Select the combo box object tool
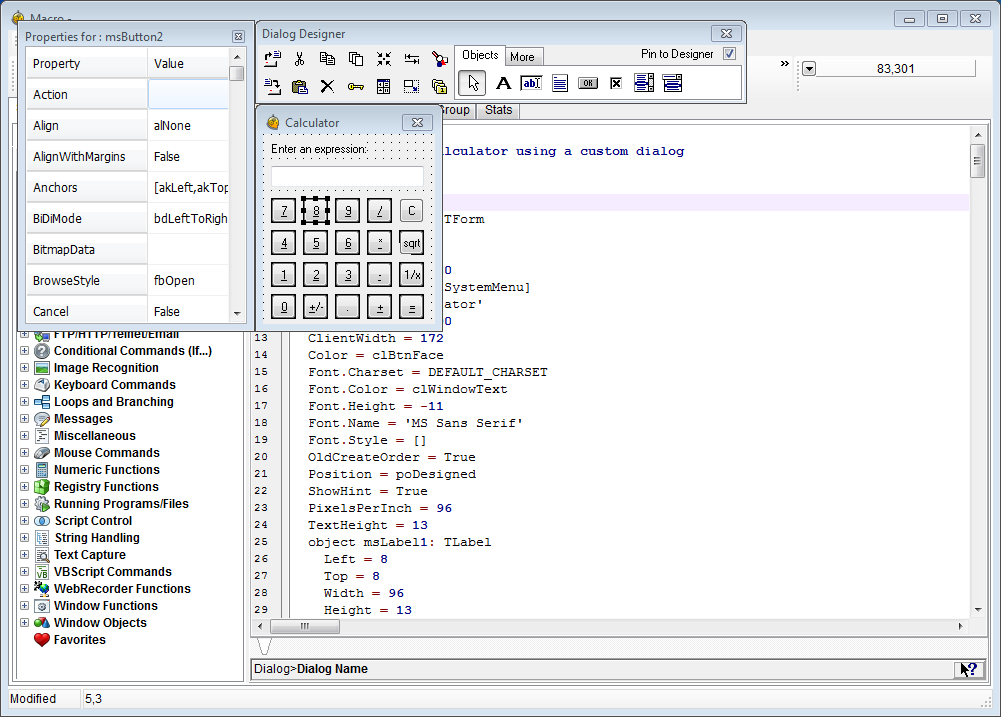Viewport: 1001px width, 717px height. pyautogui.click(x=672, y=83)
